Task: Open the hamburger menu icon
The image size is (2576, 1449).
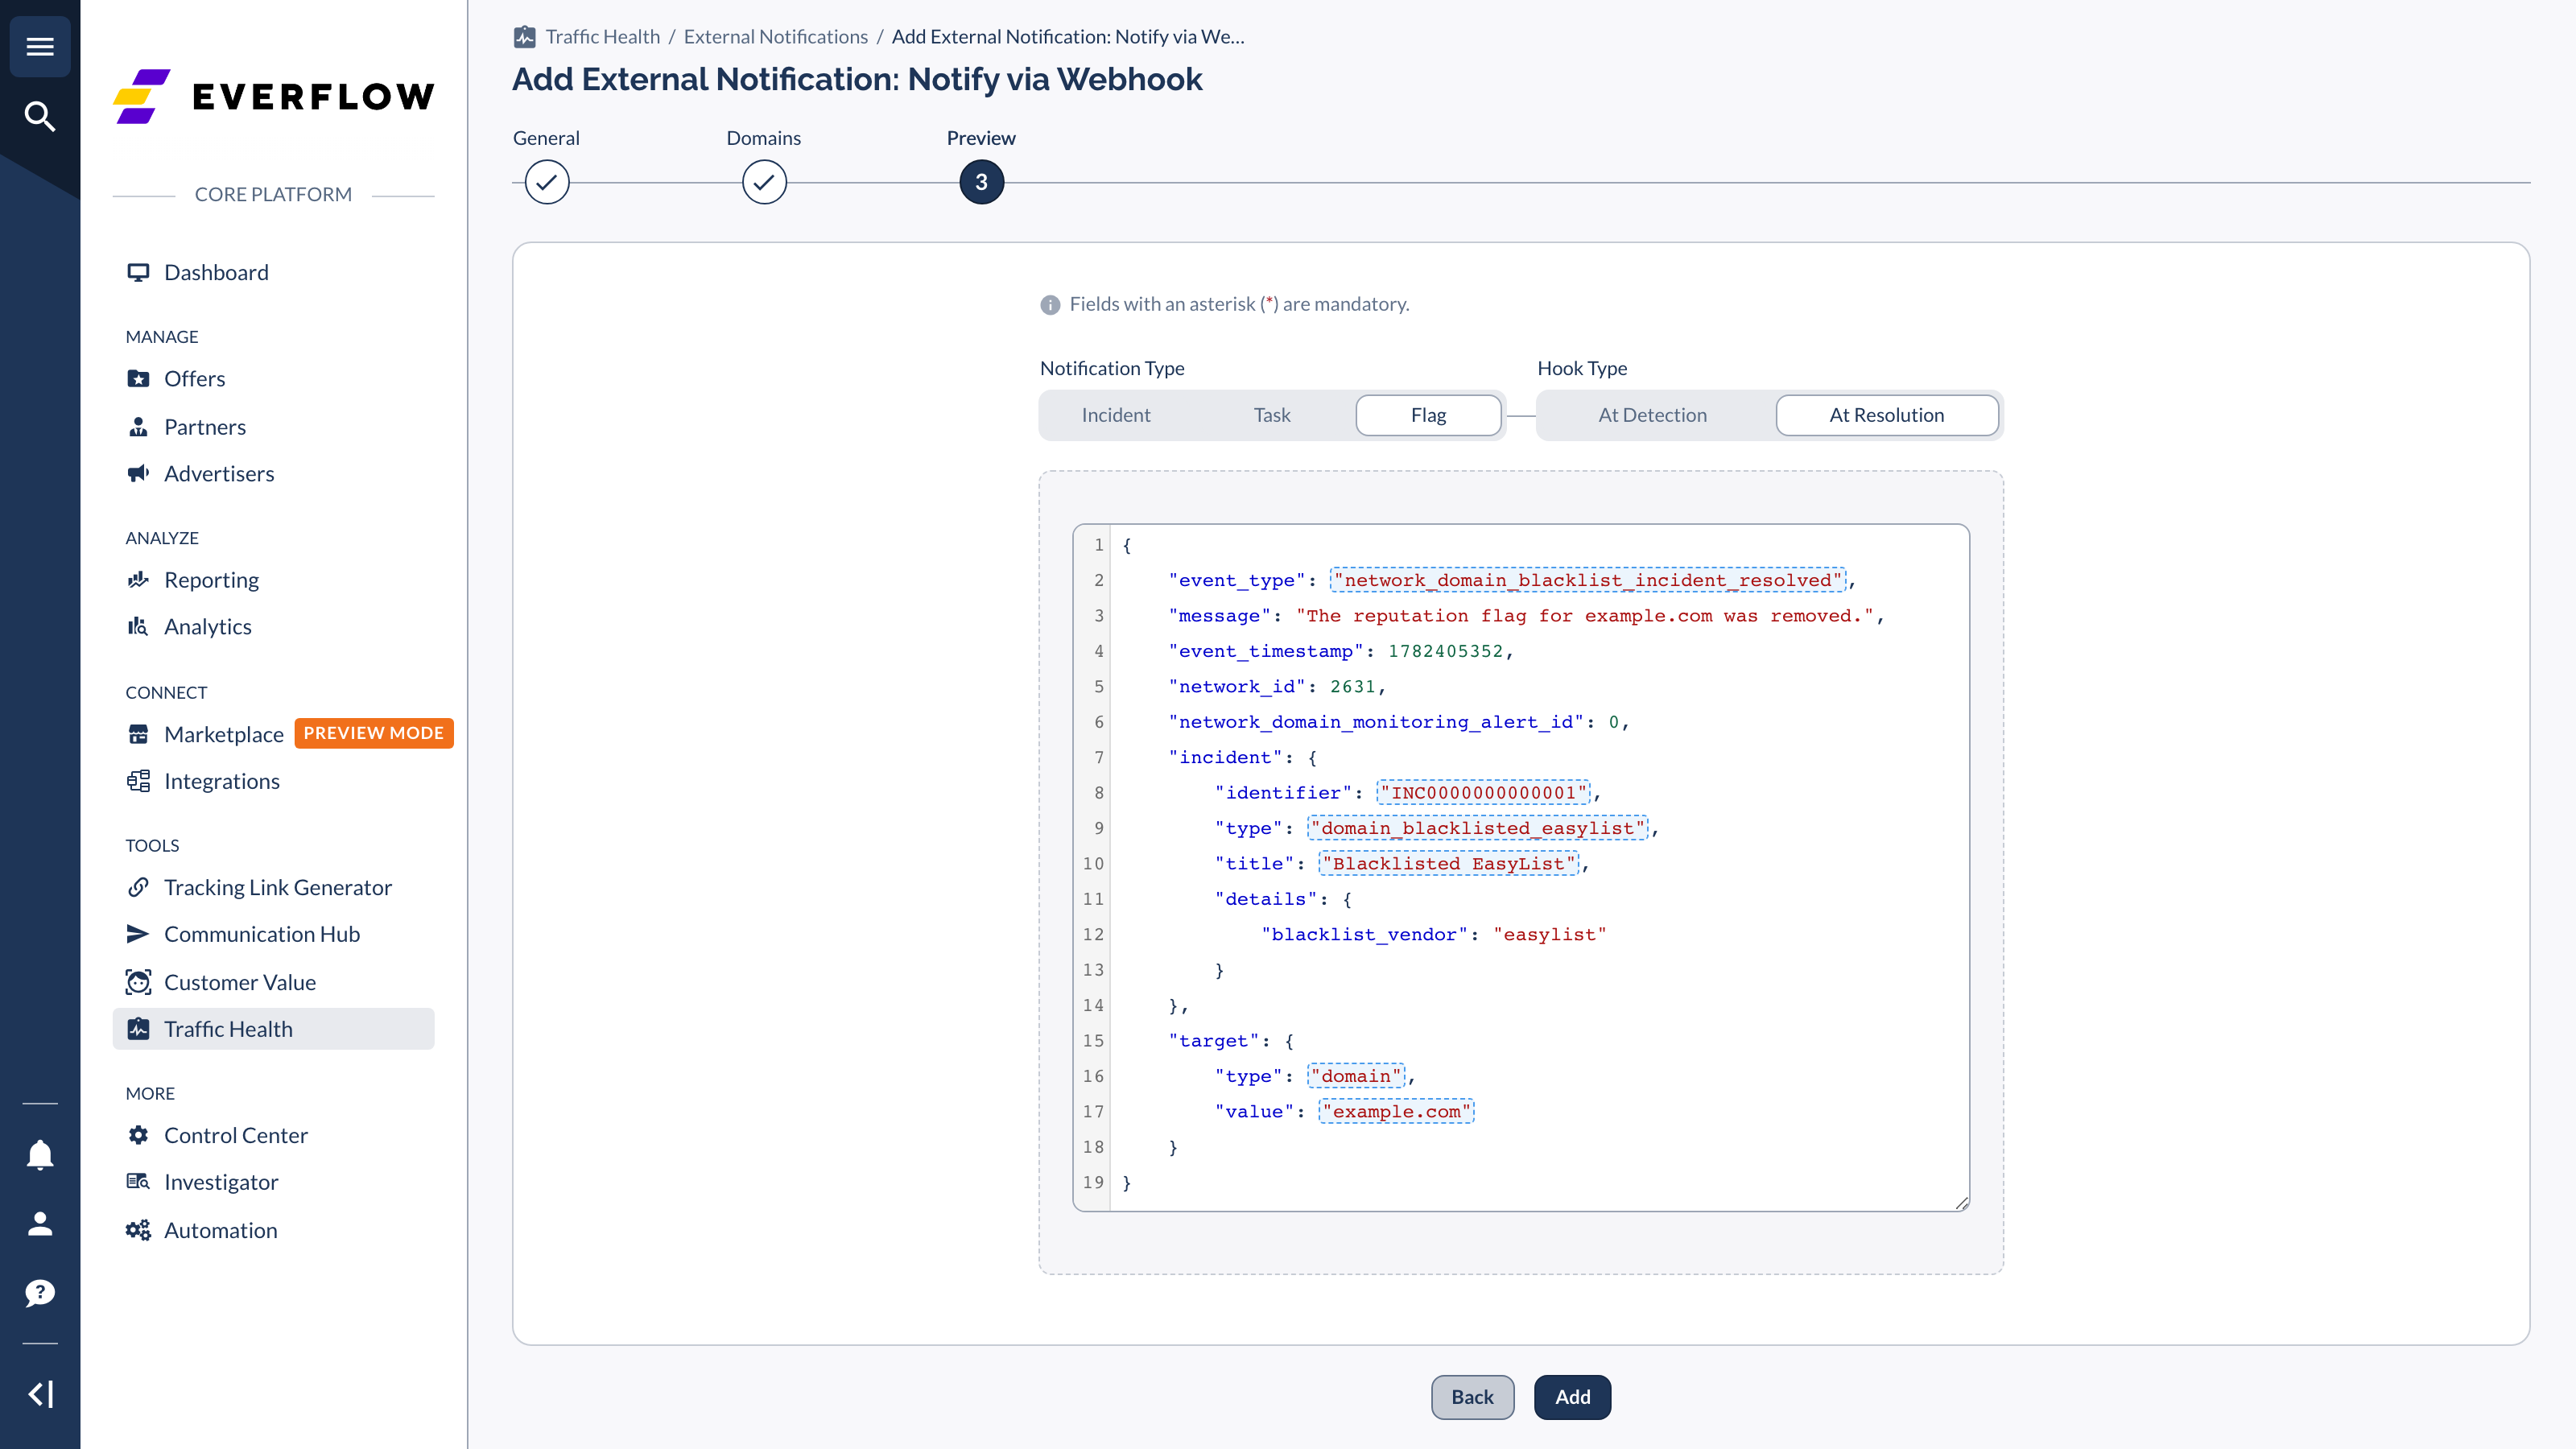Action: tap(40, 46)
